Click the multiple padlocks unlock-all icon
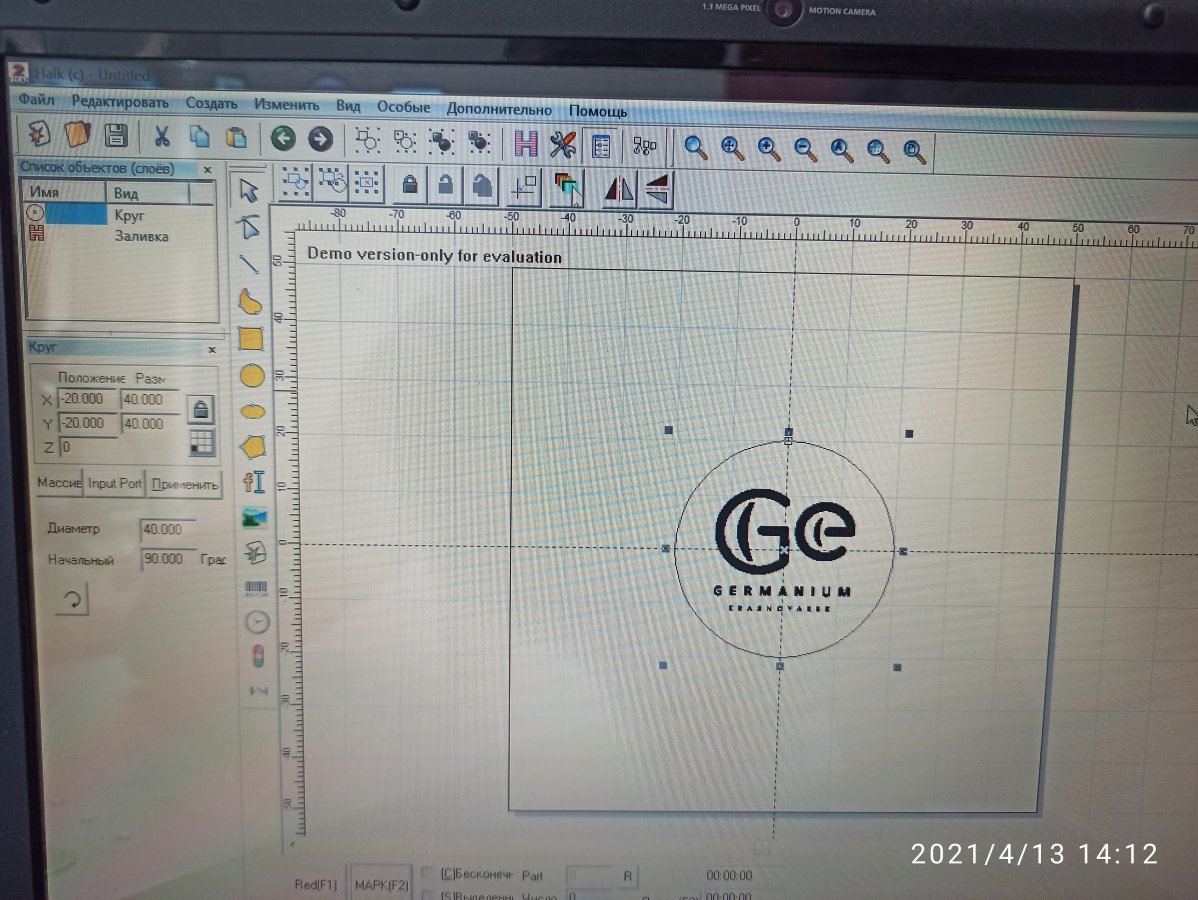The height and width of the screenshot is (900, 1198). coord(481,186)
